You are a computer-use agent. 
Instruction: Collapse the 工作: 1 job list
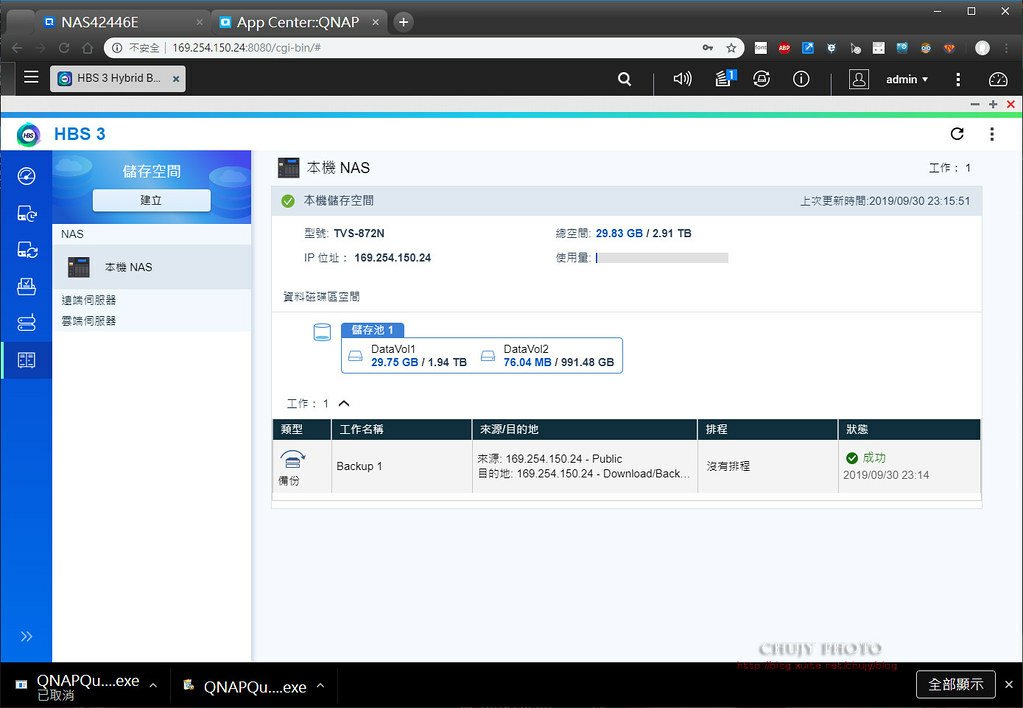point(344,403)
